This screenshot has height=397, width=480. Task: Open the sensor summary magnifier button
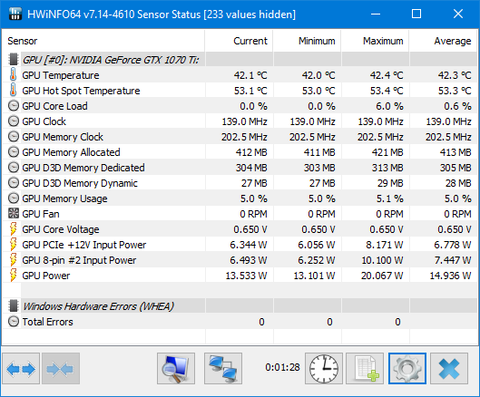coord(176,369)
